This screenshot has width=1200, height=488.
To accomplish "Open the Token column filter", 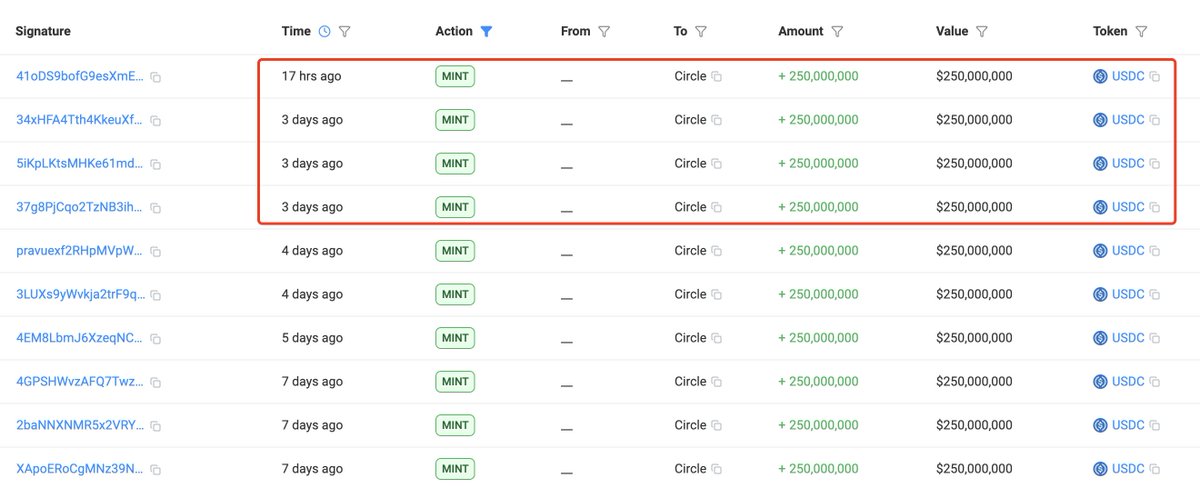I will pyautogui.click(x=1141, y=32).
